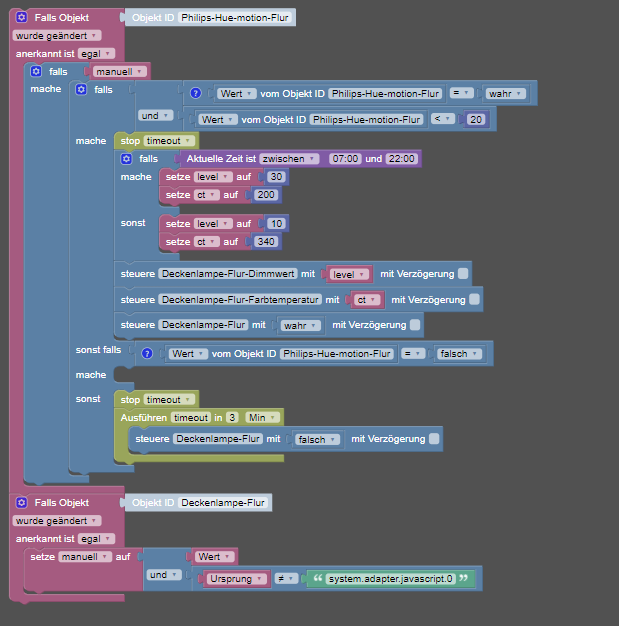Open 'und' dropdown in setze manuell block
The height and width of the screenshot is (626, 619).
click(x=164, y=574)
